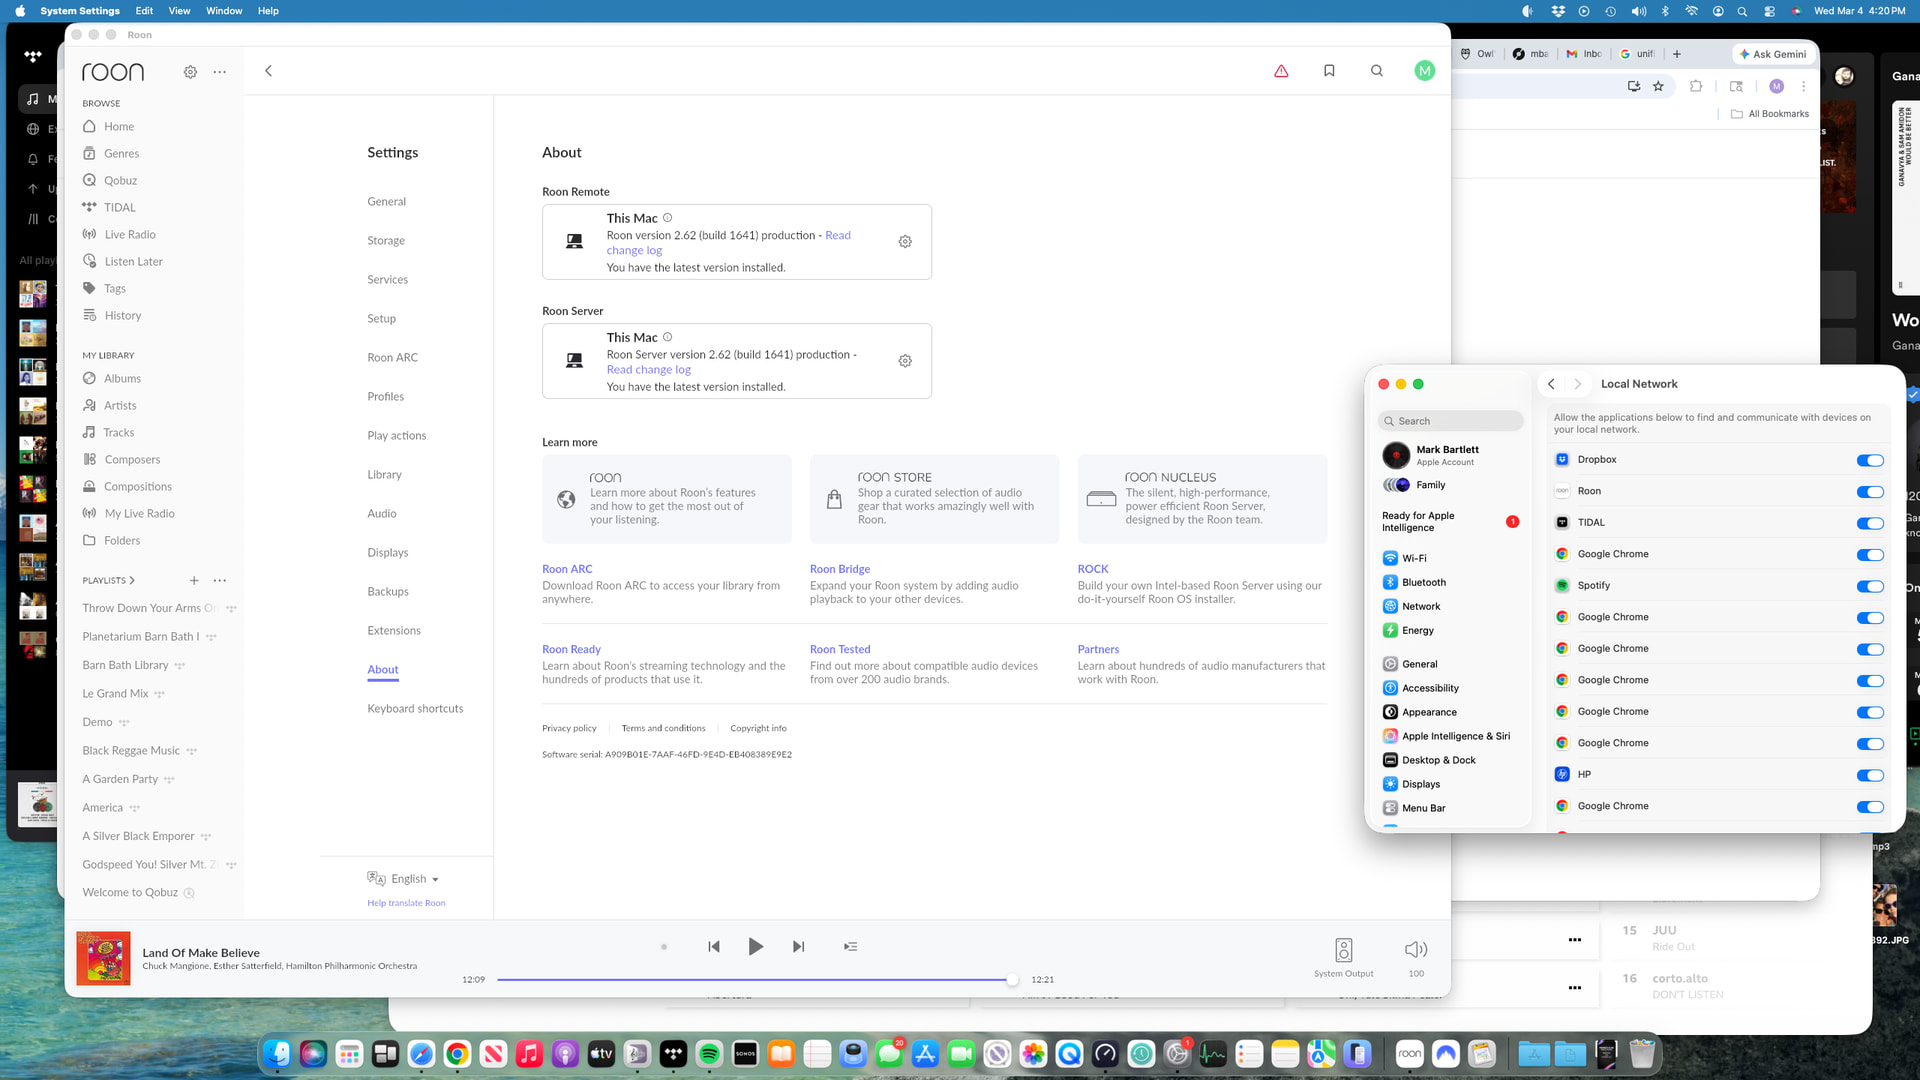Open the volume speaker icon

[1415, 949]
